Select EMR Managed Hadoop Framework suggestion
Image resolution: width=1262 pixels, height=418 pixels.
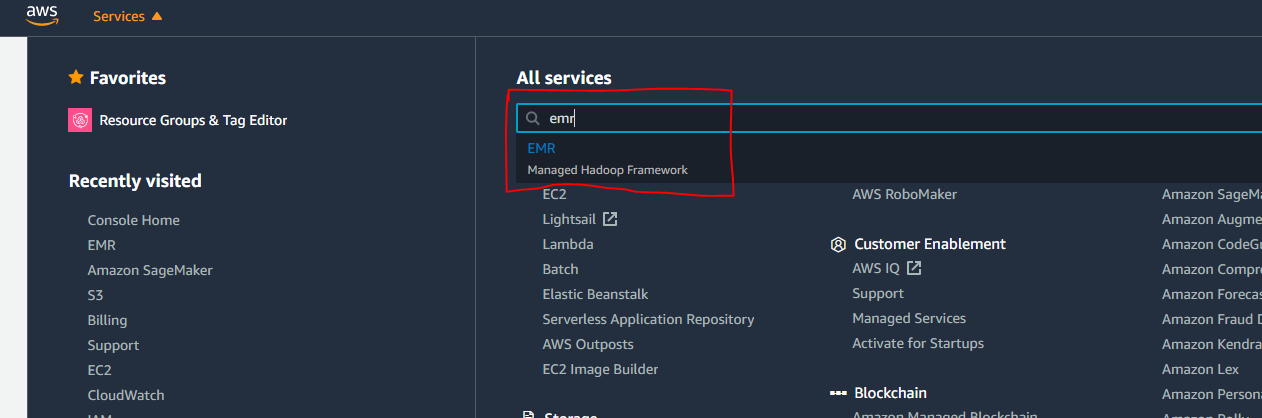(x=607, y=159)
